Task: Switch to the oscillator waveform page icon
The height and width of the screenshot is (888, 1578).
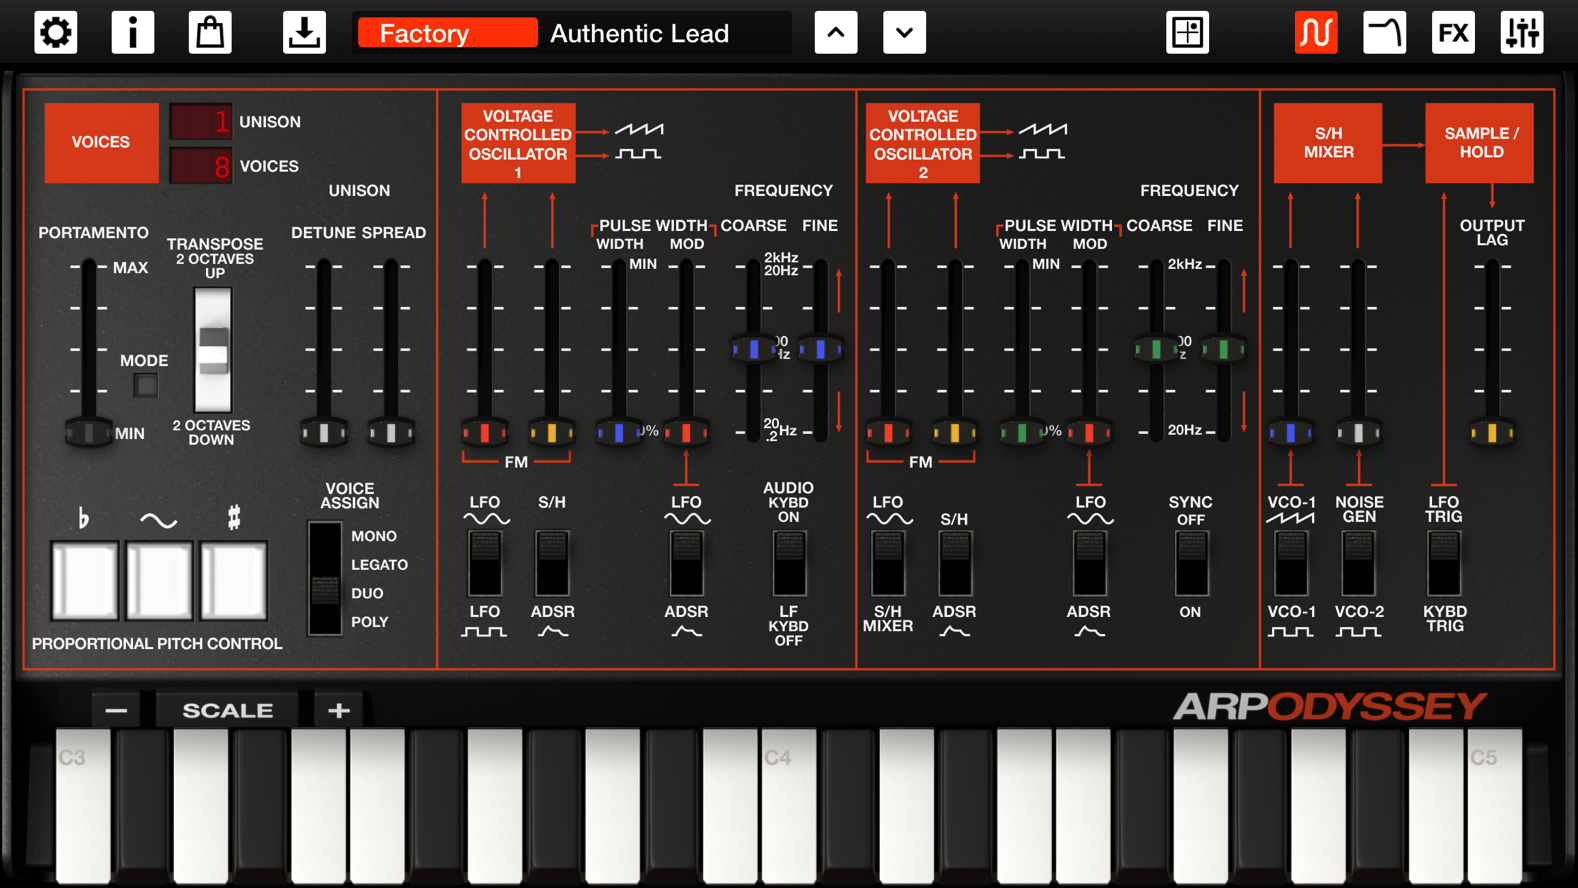Action: 1316,33
